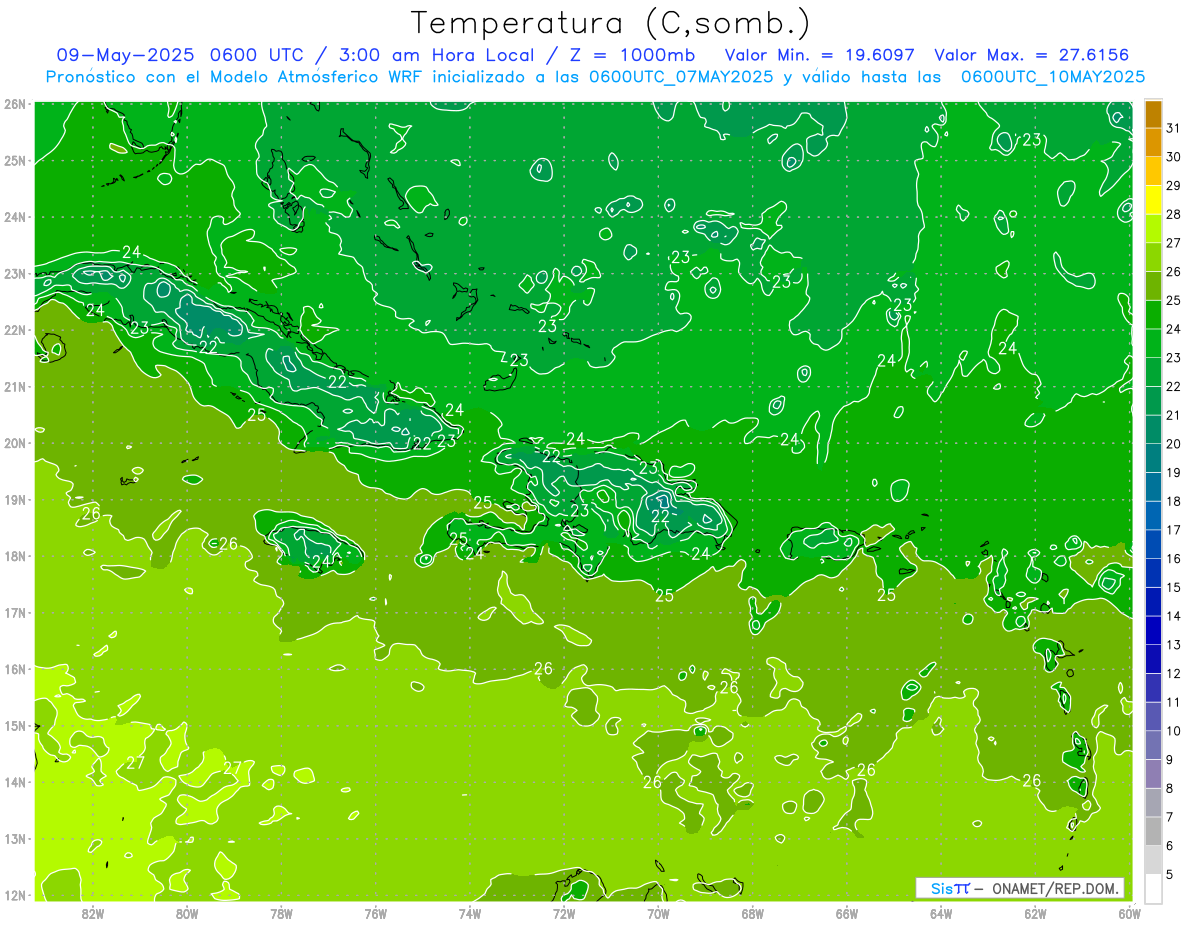Click the 74W longitude axis label

click(470, 913)
